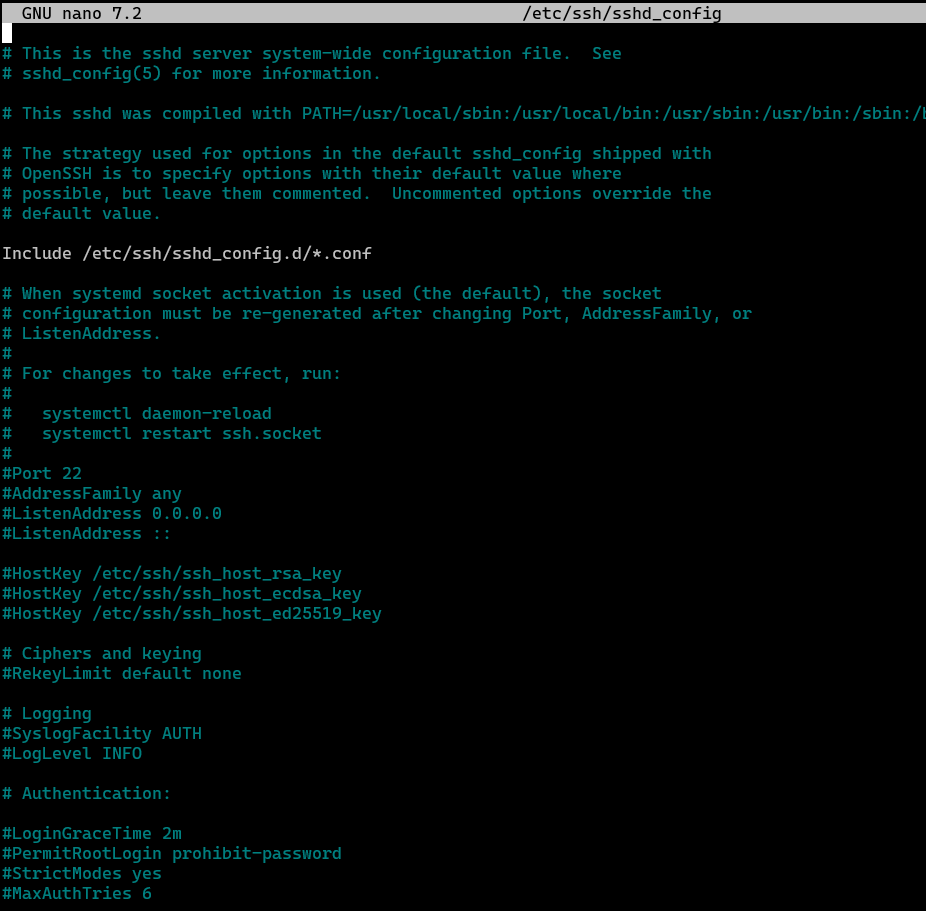Select the #MaxAuthTries 6 line
The height and width of the screenshot is (911, 926).
pos(75,893)
